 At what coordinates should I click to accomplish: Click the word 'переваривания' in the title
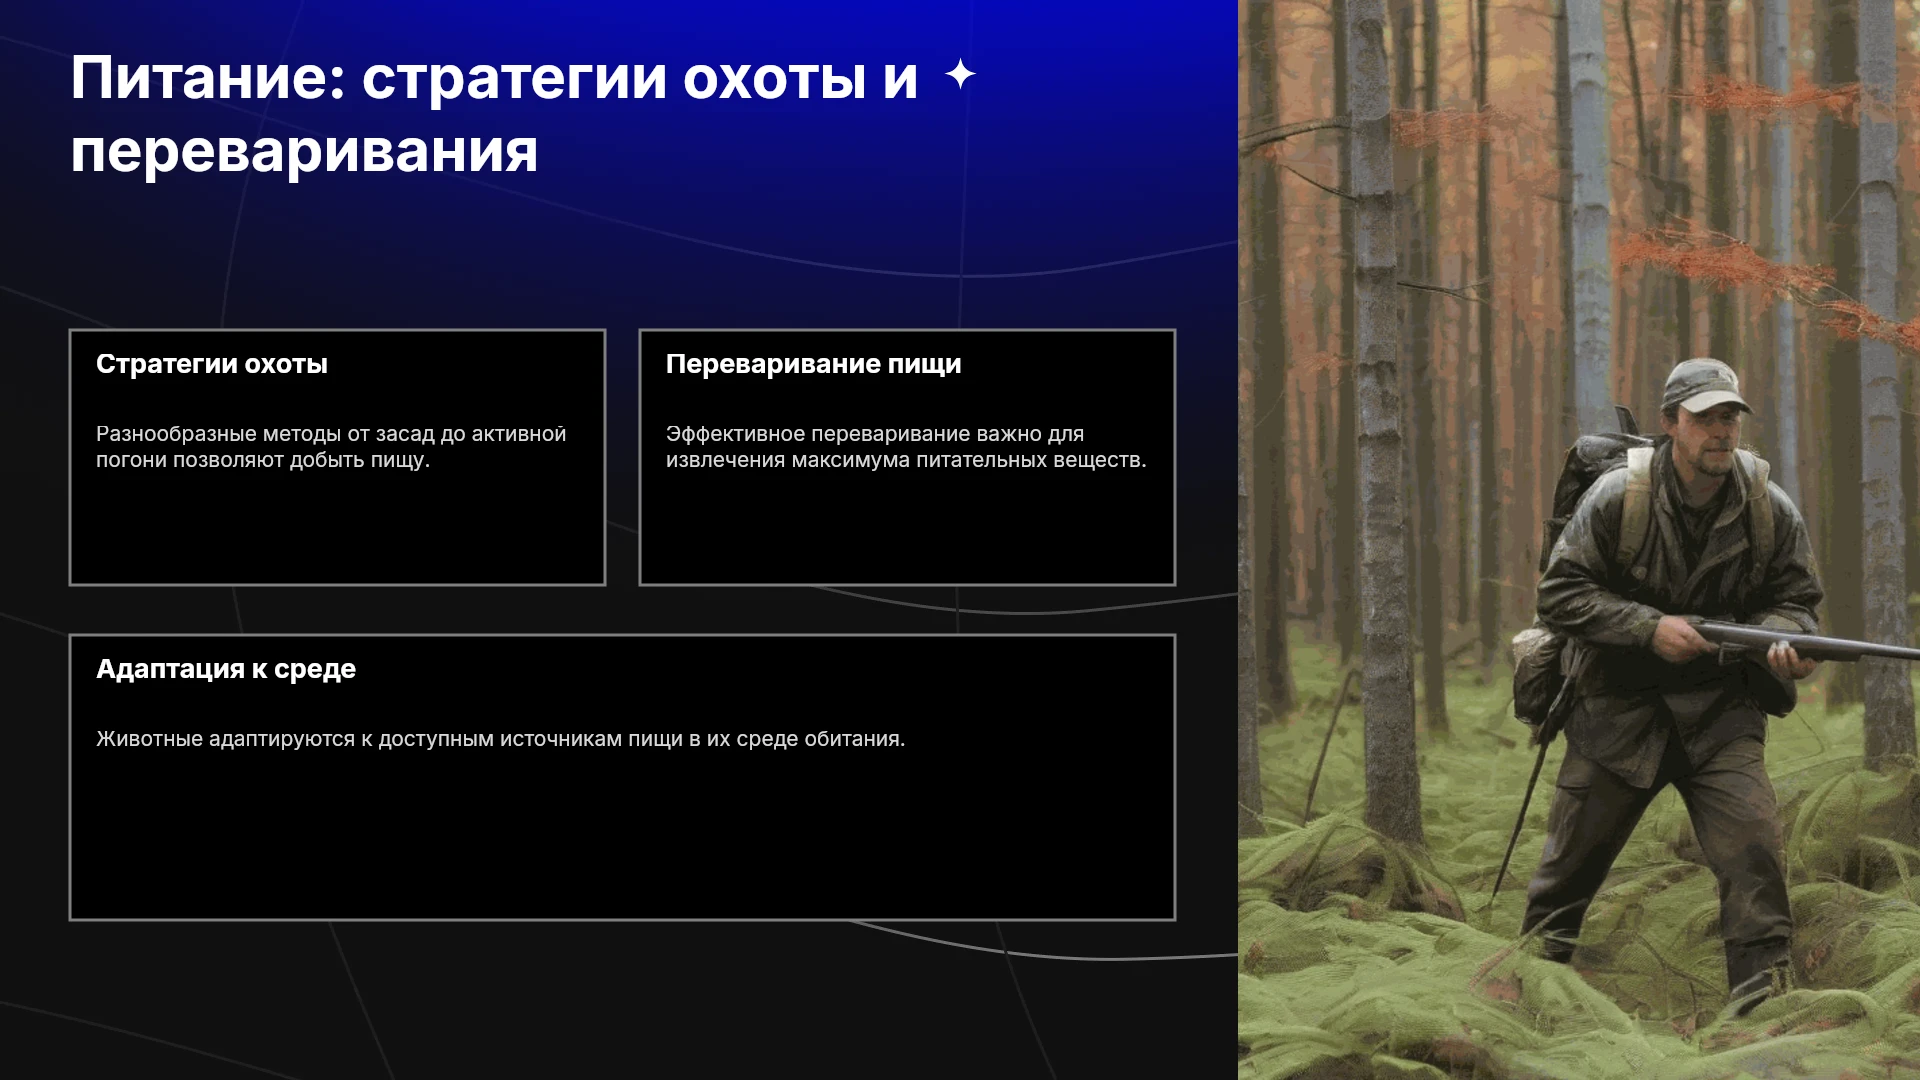[304, 152]
